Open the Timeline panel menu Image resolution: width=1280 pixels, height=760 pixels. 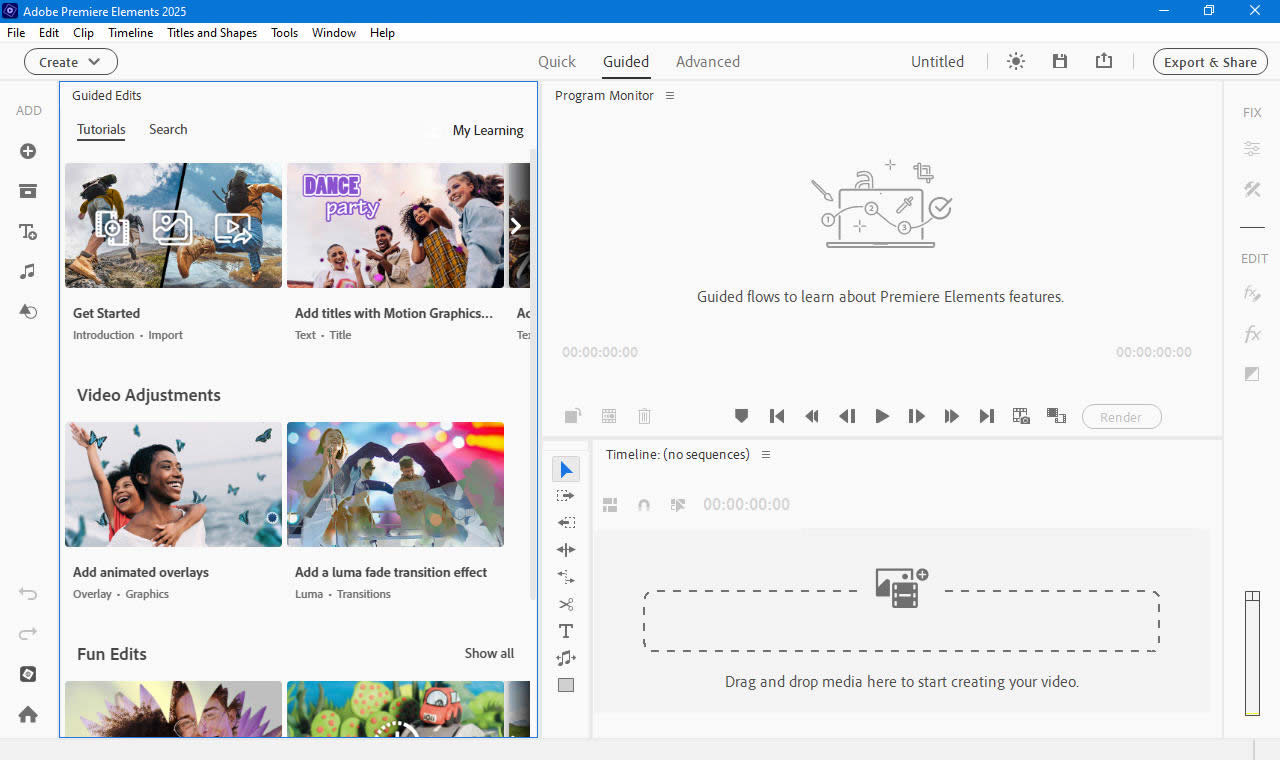point(766,455)
